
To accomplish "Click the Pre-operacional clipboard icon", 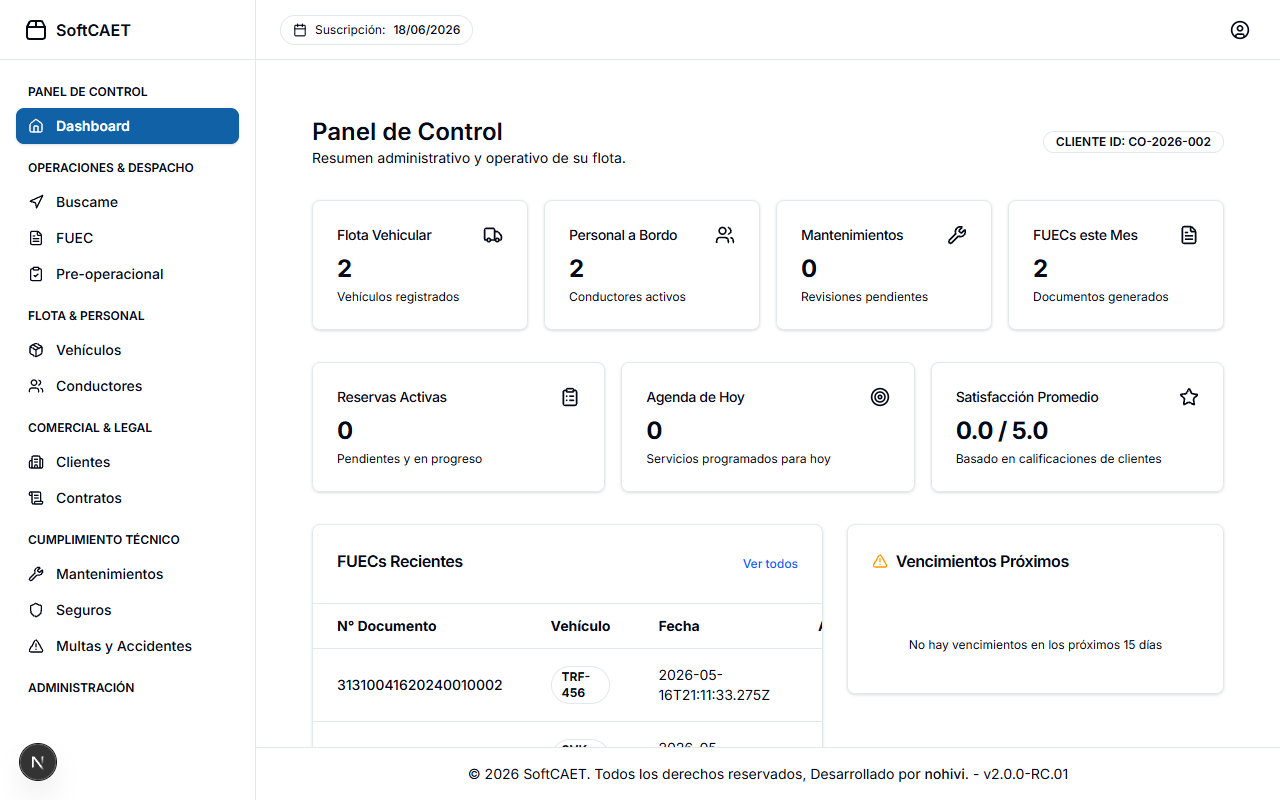I will (36, 274).
